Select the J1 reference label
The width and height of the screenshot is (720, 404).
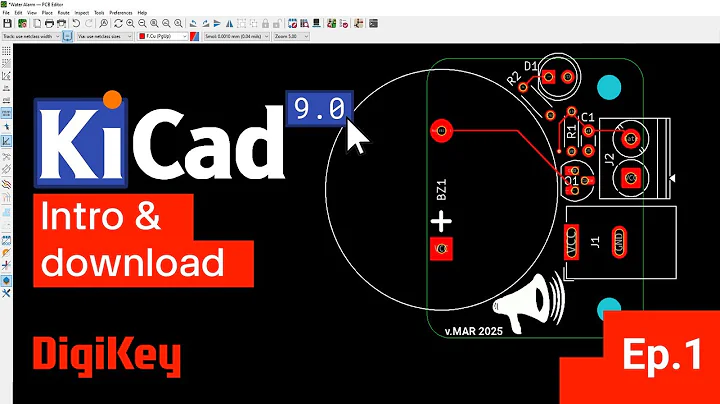[595, 242]
